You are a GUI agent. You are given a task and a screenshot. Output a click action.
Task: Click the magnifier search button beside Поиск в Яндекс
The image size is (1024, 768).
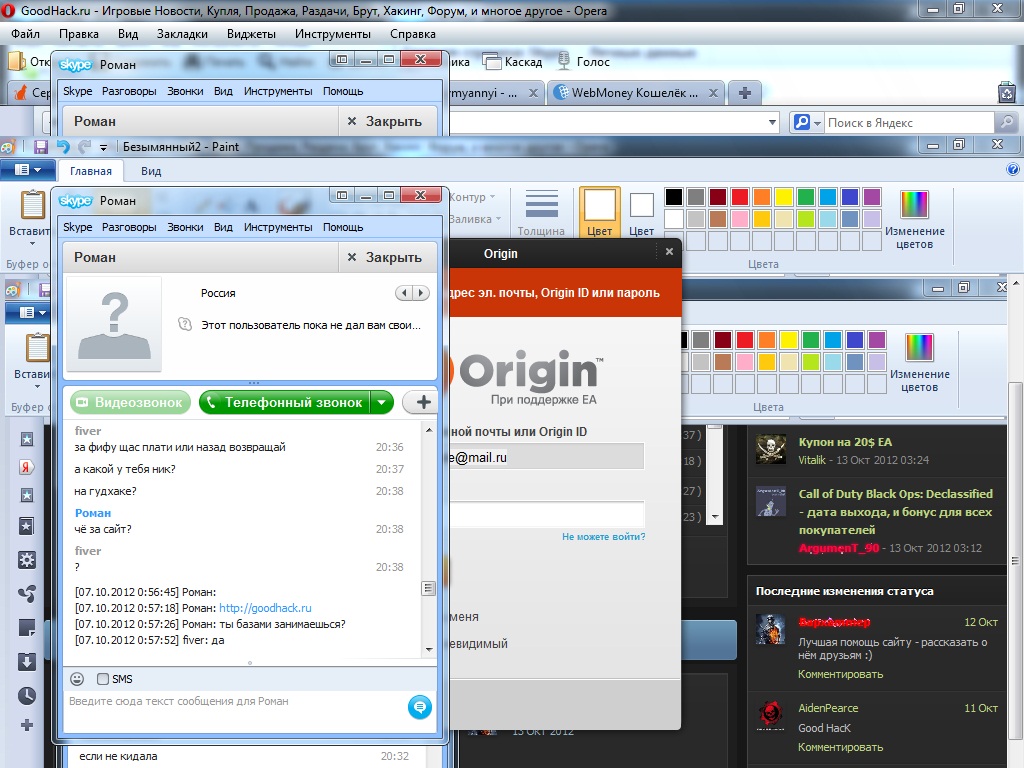pos(1007,122)
